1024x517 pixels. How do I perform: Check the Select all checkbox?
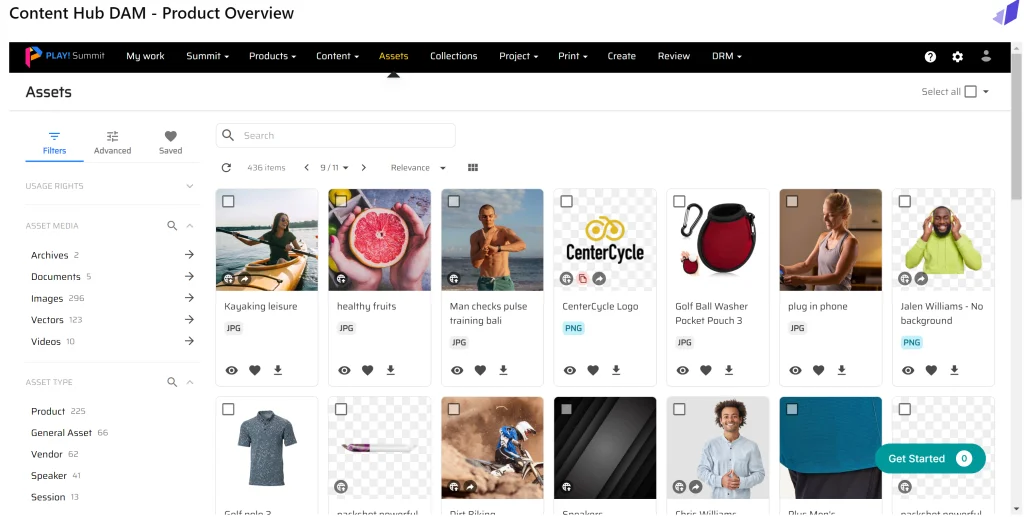[x=970, y=92]
